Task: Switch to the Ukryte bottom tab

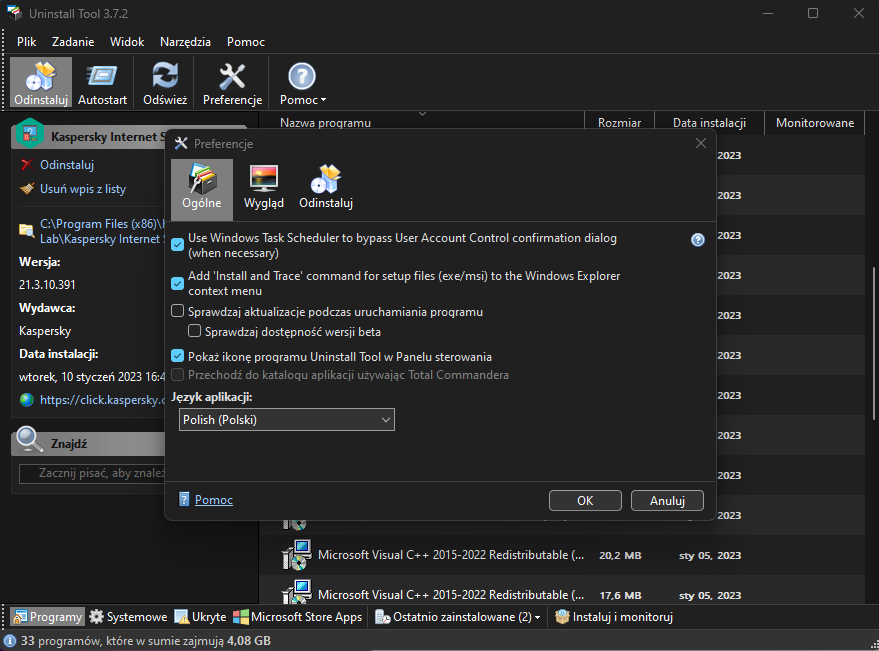Action: (200, 617)
